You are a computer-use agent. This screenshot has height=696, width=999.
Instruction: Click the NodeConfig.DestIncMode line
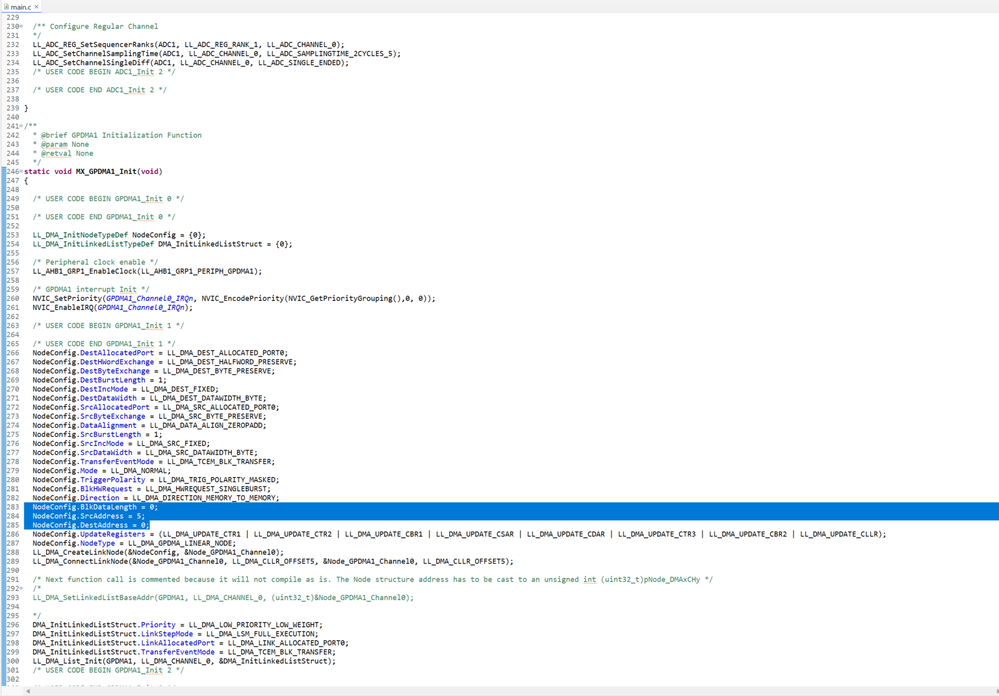pos(126,389)
